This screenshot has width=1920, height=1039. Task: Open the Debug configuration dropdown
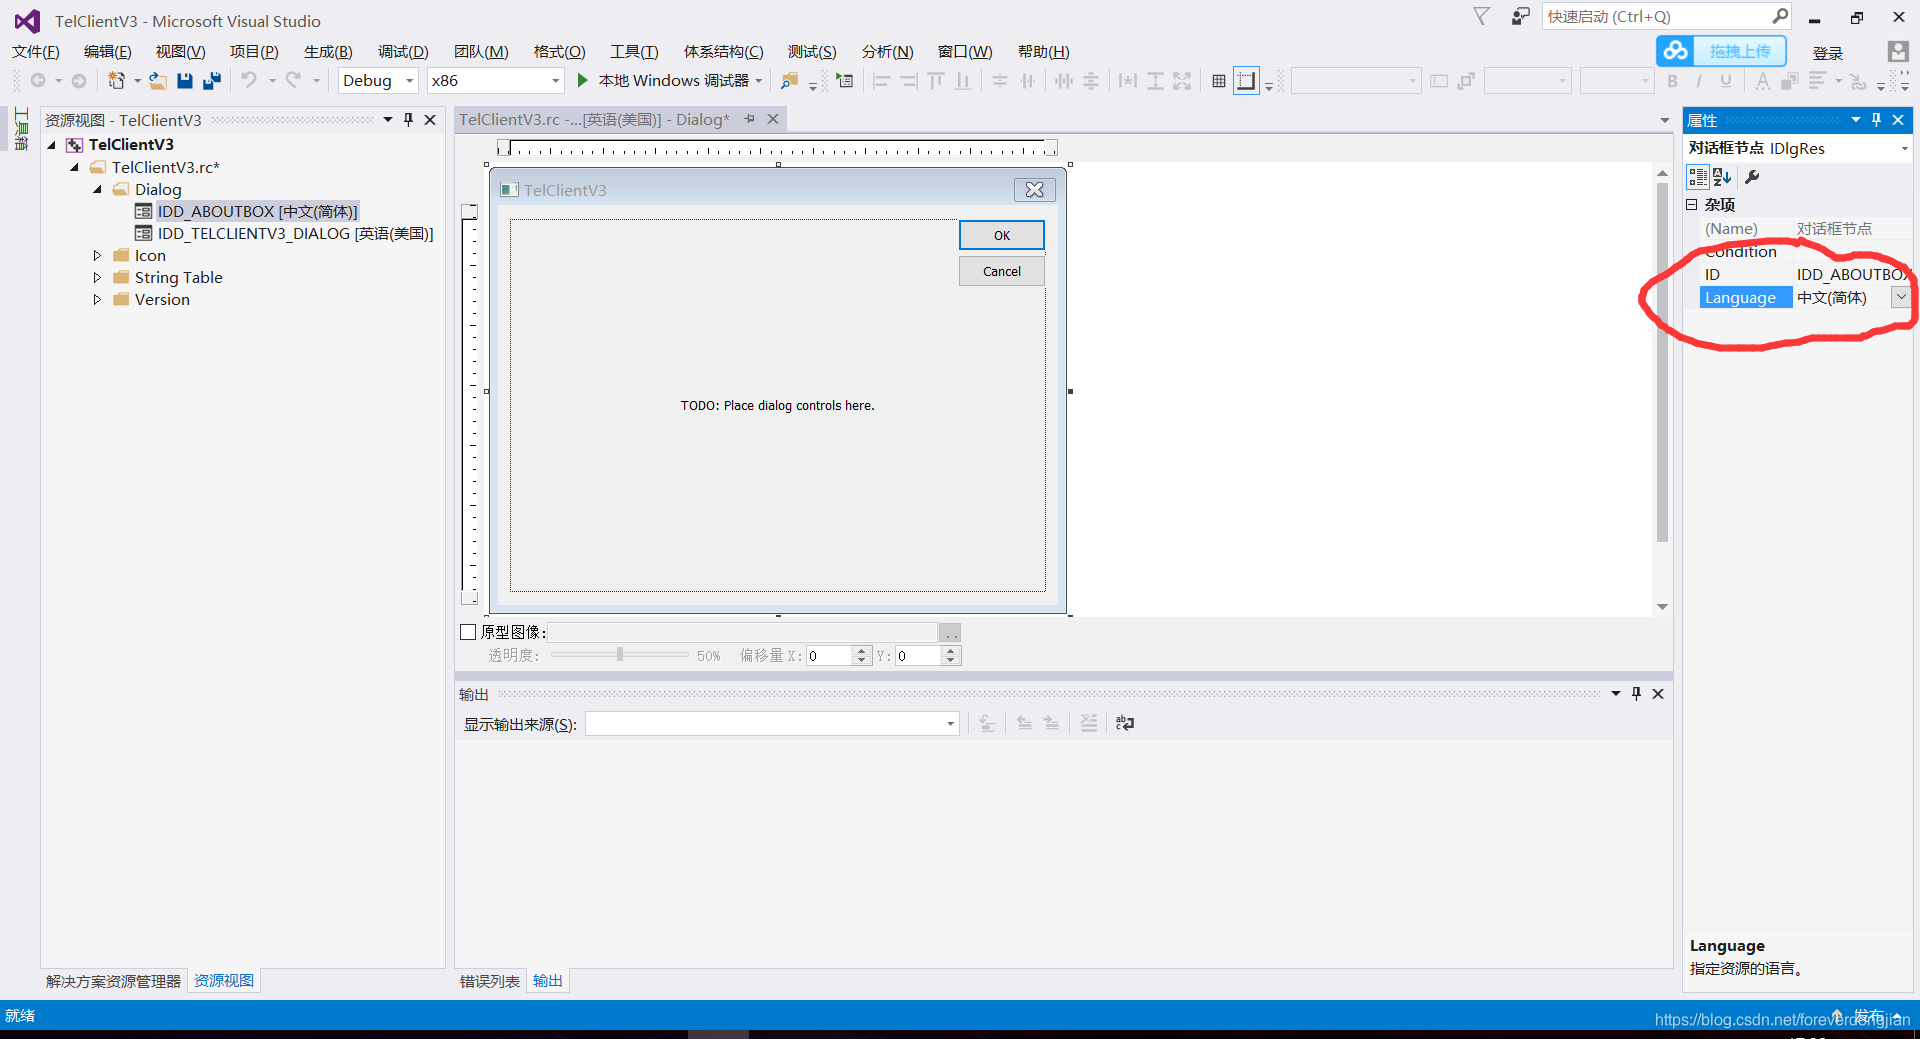[410, 81]
